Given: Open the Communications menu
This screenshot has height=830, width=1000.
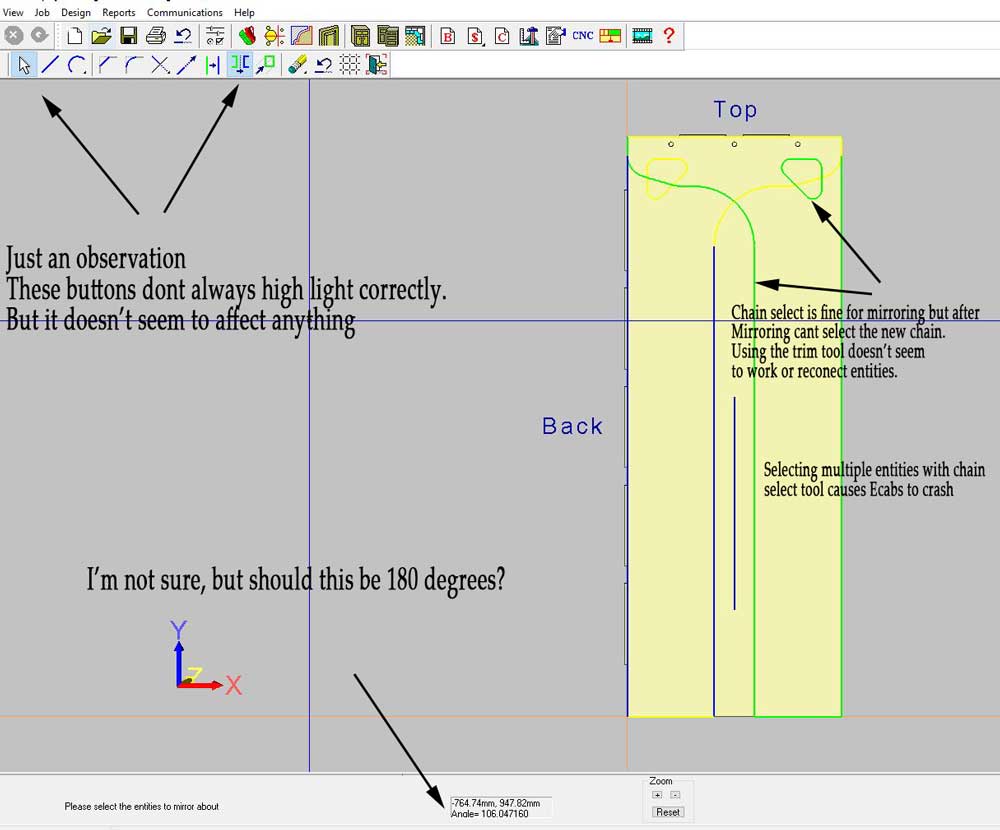Looking at the screenshot, I should (x=184, y=13).
